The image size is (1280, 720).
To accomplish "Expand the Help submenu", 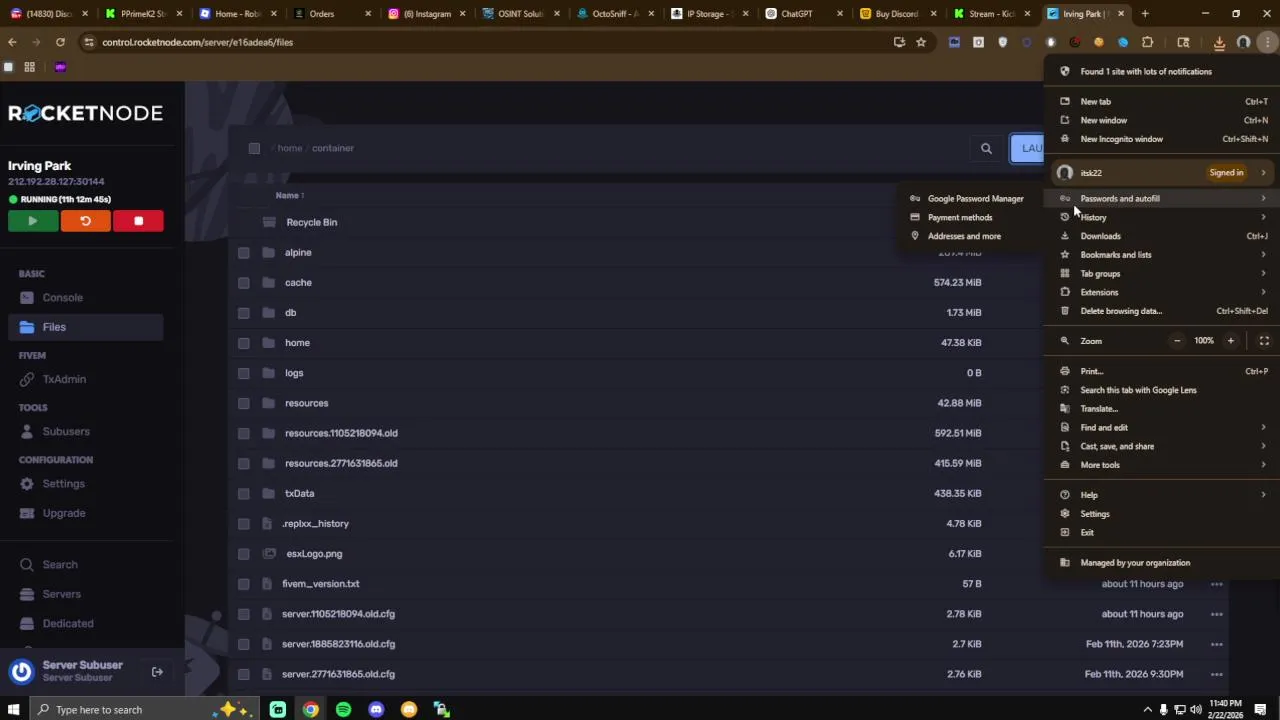I will [1162, 495].
